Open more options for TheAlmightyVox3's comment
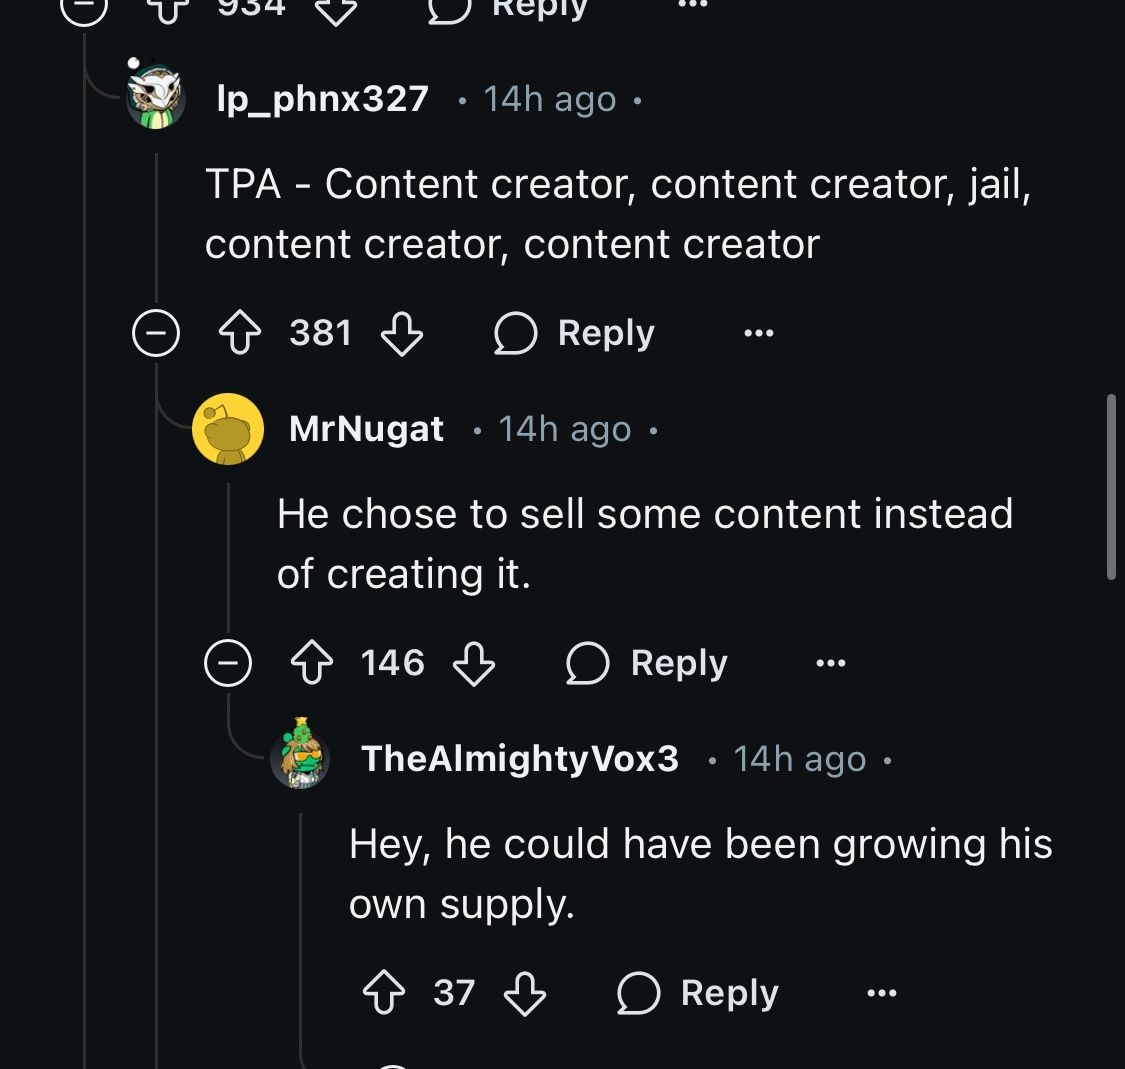The width and height of the screenshot is (1125, 1069). click(881, 993)
